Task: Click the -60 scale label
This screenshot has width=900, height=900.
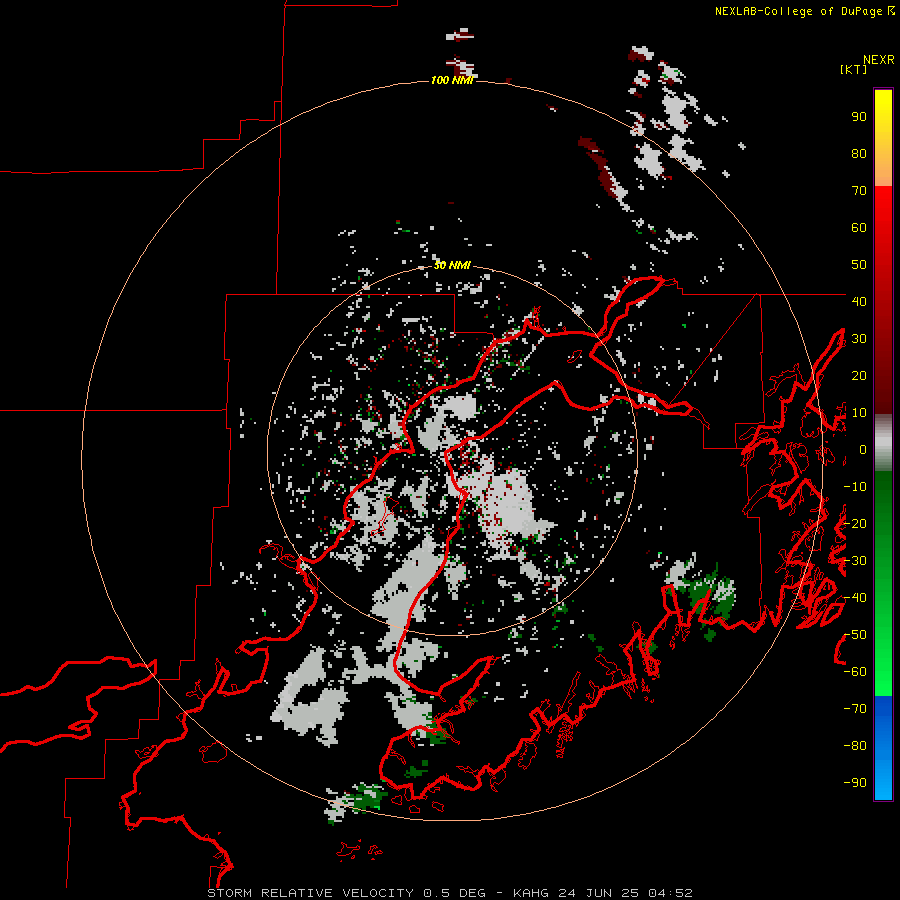Action: 855,672
